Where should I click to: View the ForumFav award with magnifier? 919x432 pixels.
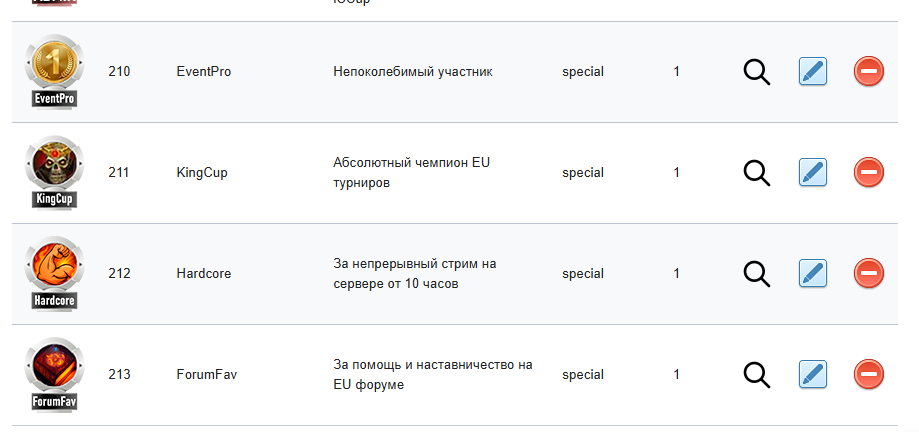pos(757,375)
